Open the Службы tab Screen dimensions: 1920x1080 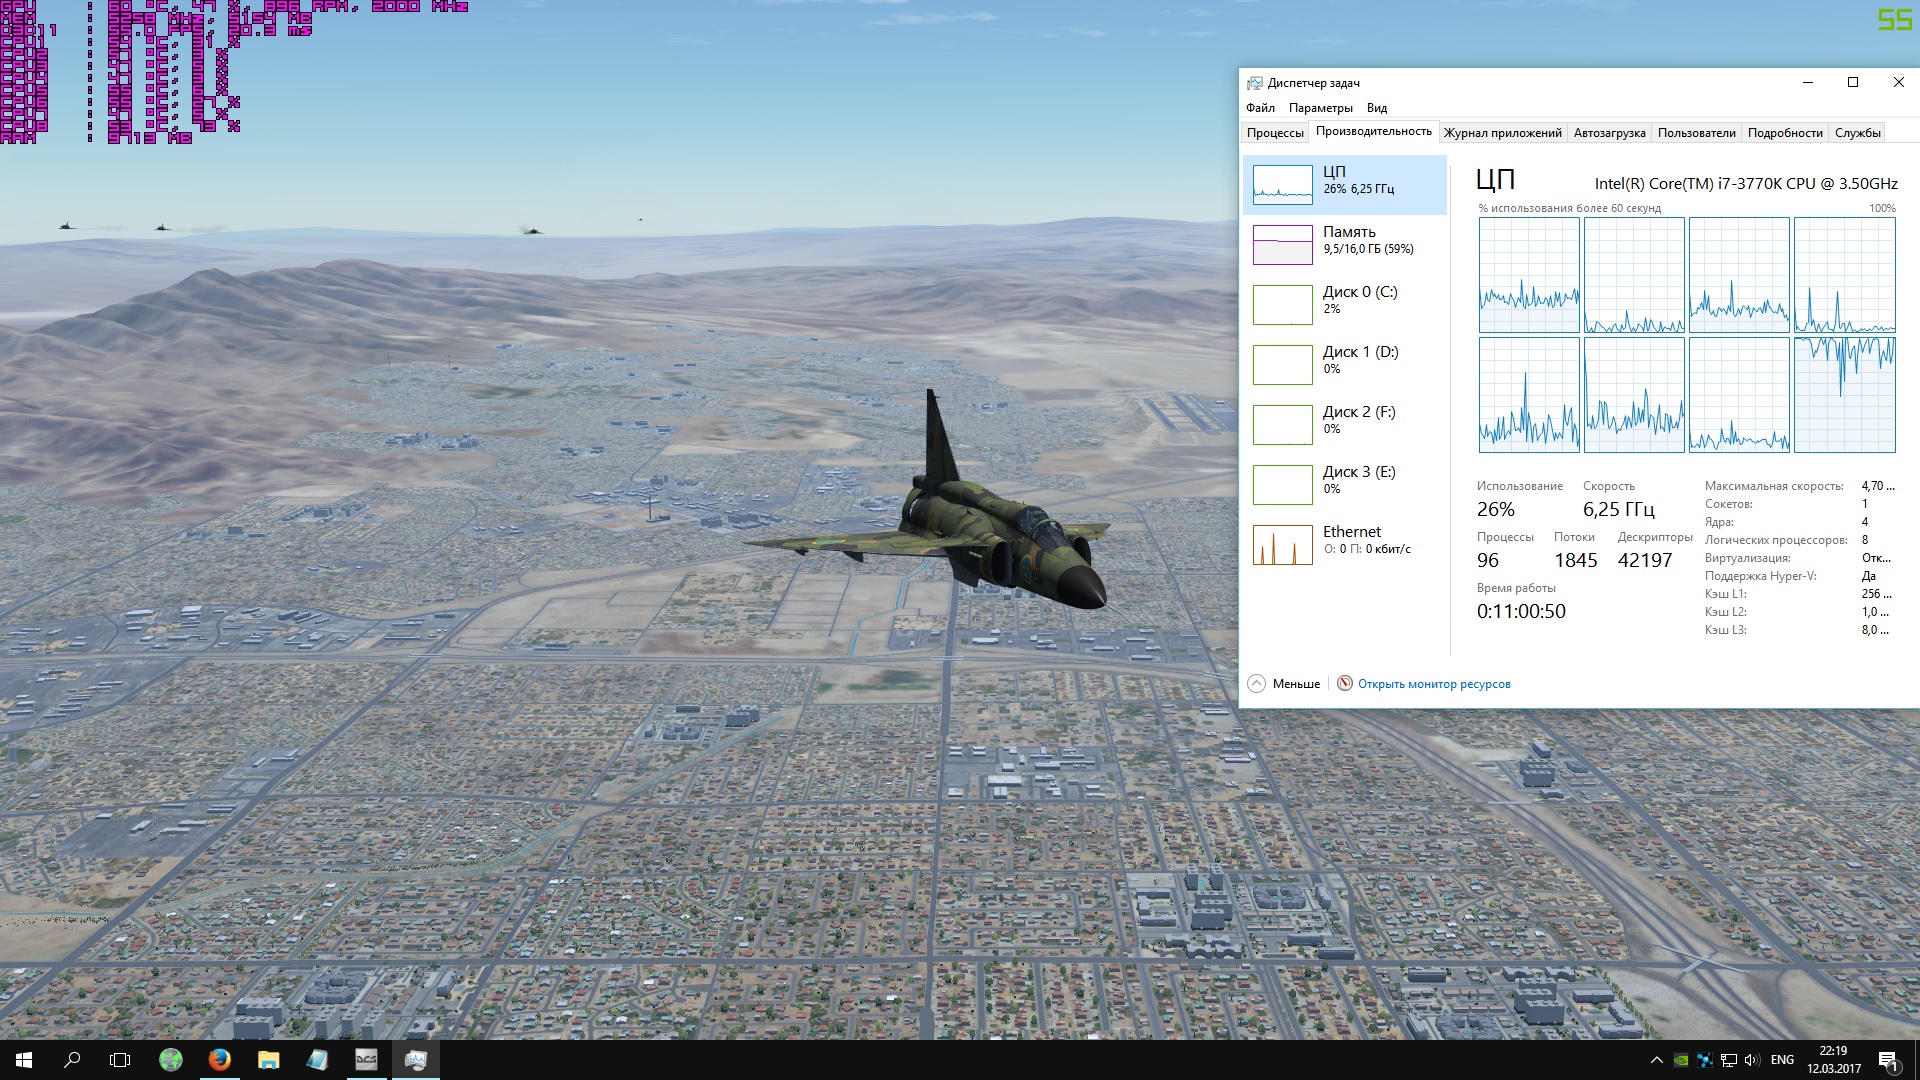(1857, 133)
